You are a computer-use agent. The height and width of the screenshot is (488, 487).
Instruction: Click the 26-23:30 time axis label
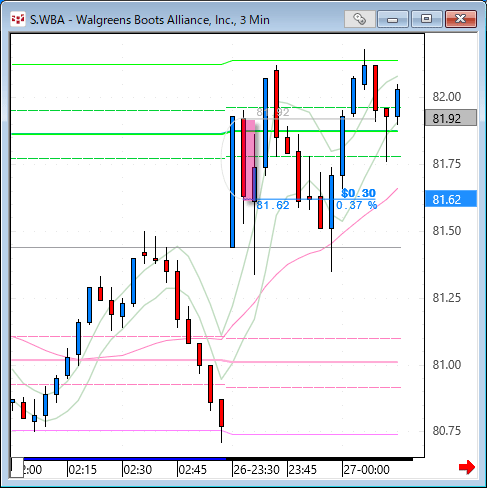click(256, 470)
